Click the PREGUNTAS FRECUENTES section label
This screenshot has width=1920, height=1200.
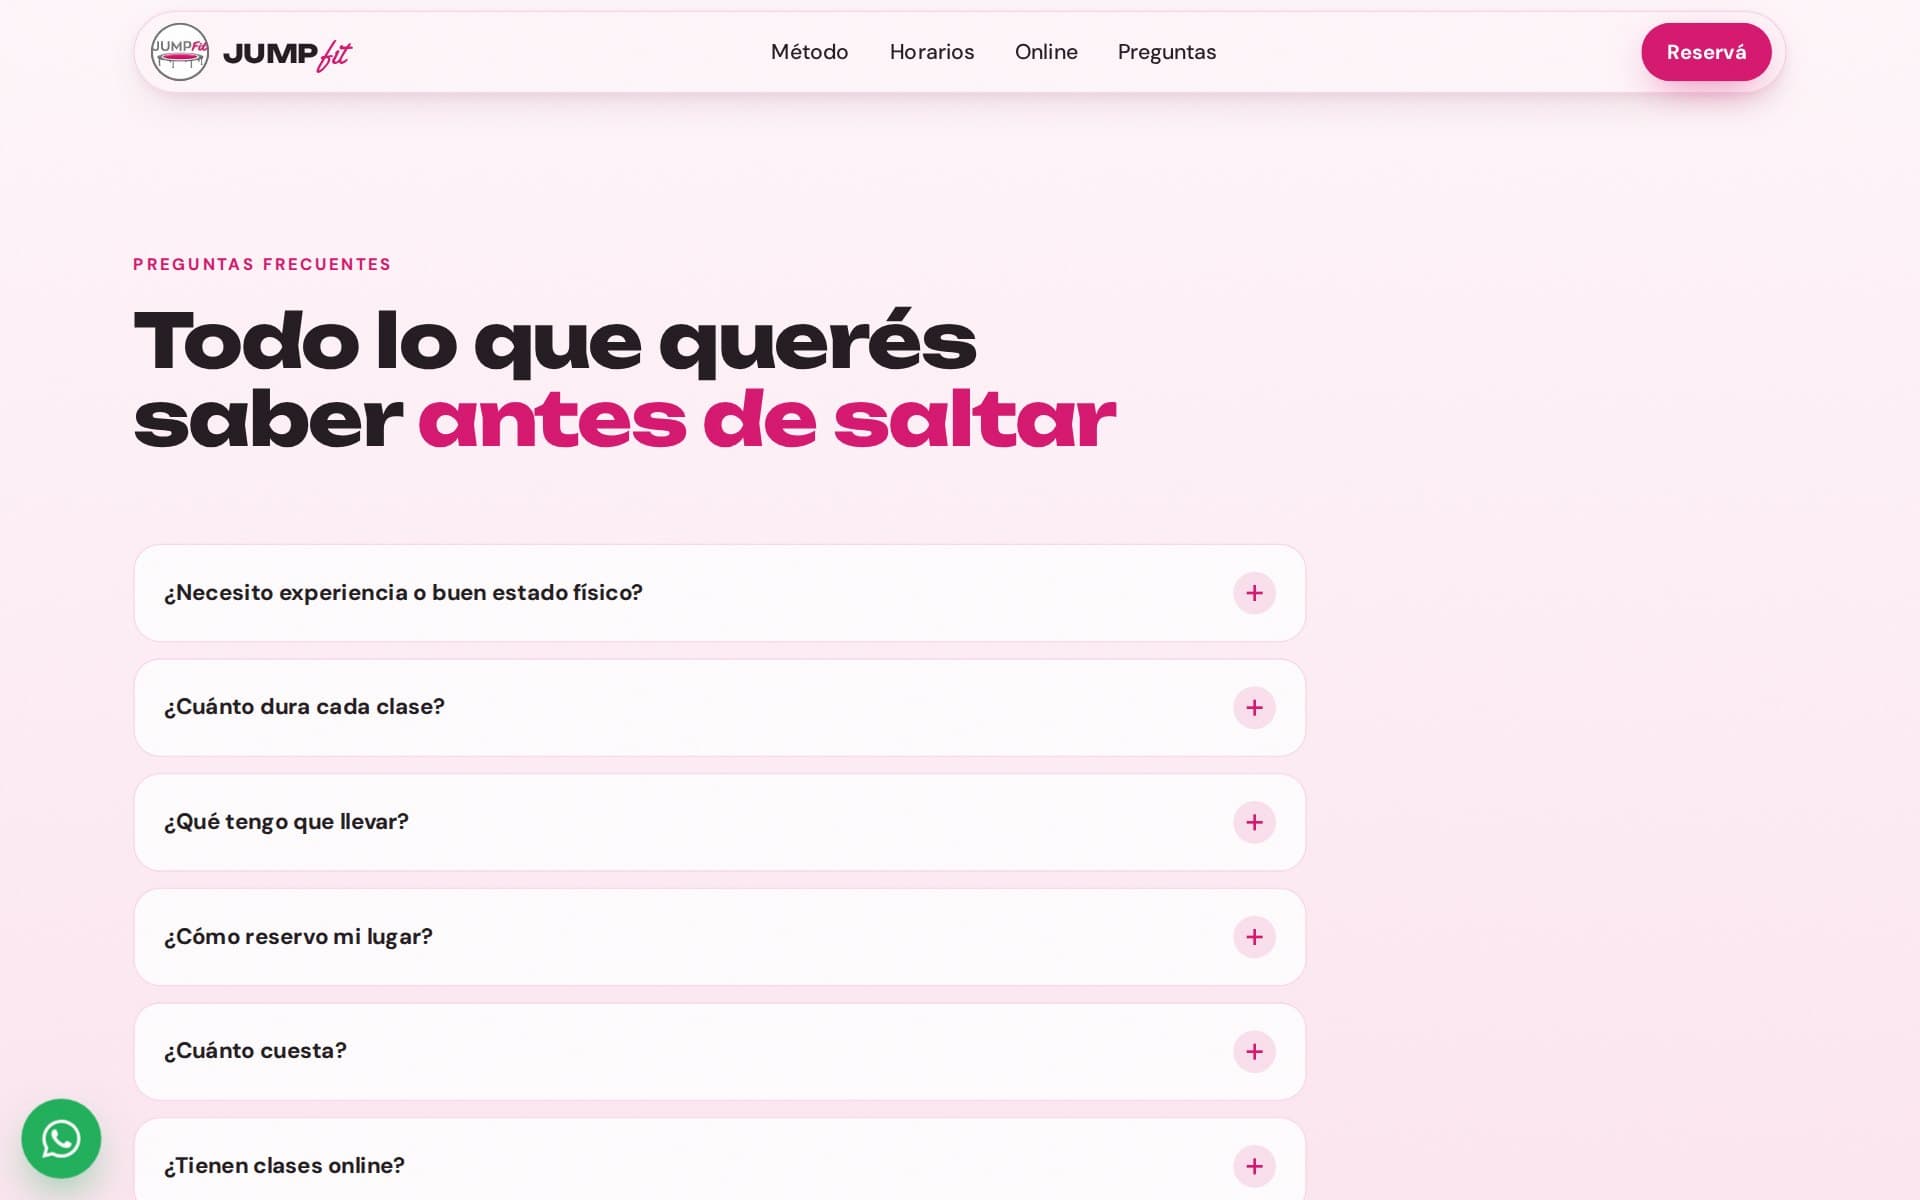[262, 264]
